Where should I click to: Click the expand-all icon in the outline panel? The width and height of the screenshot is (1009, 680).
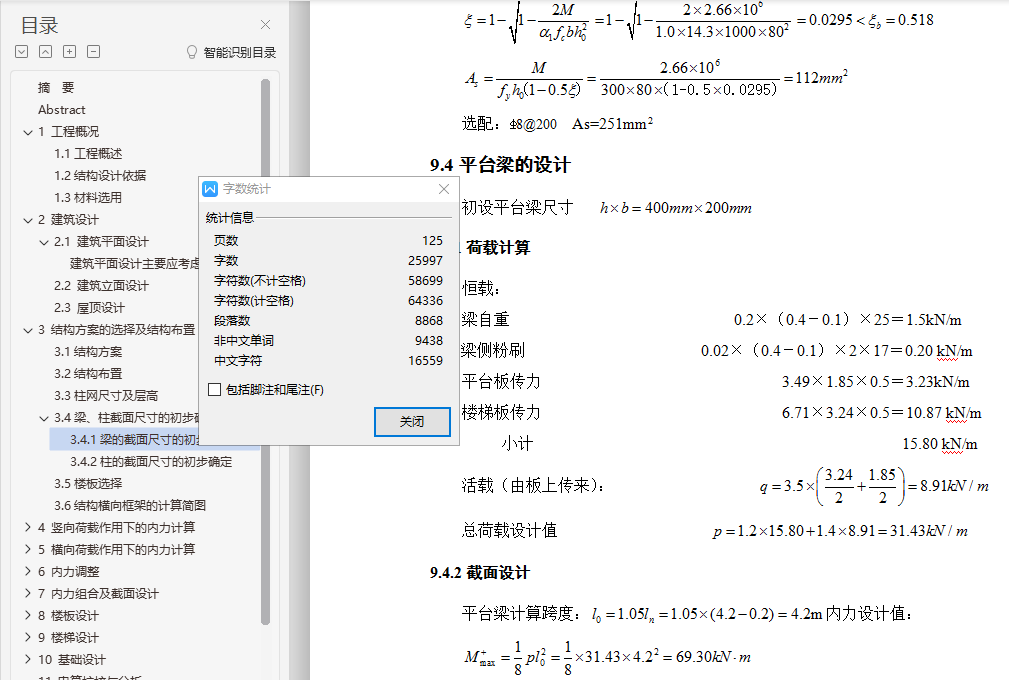(x=22, y=51)
